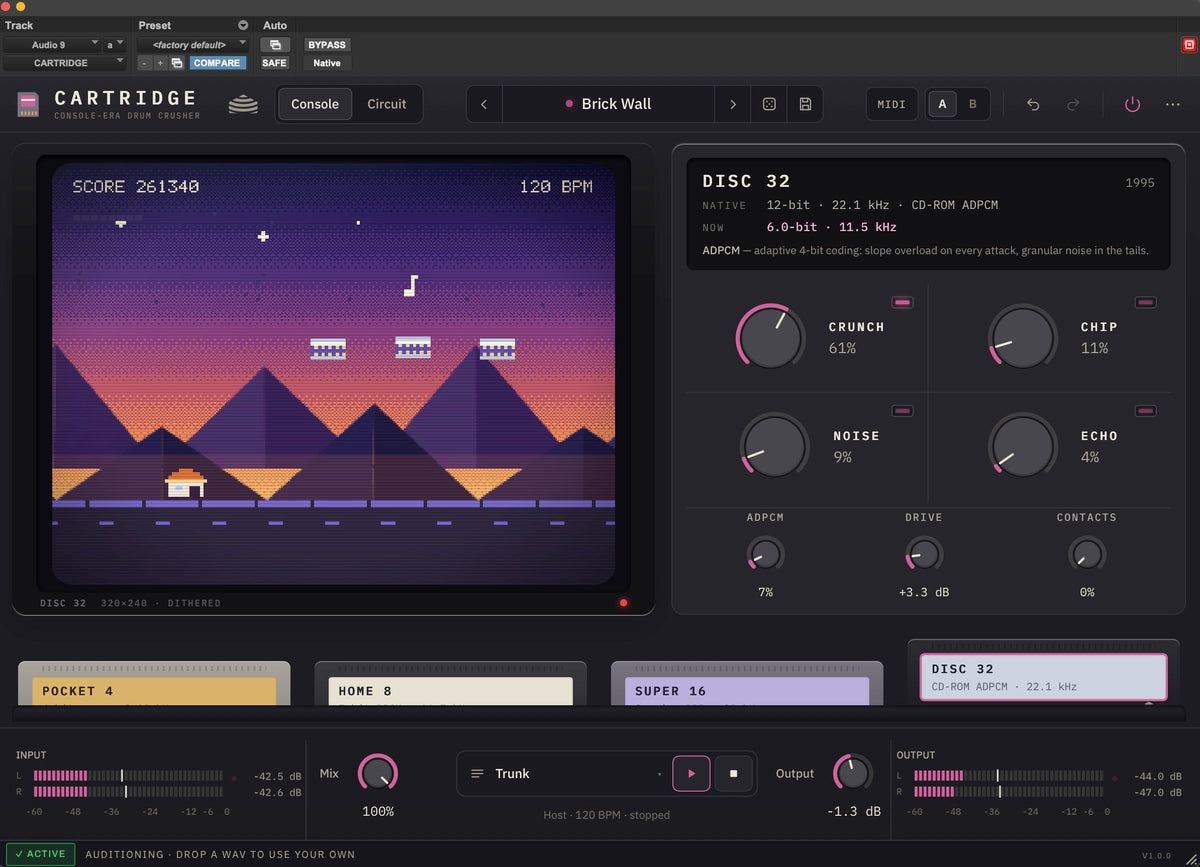Toggle the BYPASS button
Image resolution: width=1200 pixels, height=867 pixels.
327,45
